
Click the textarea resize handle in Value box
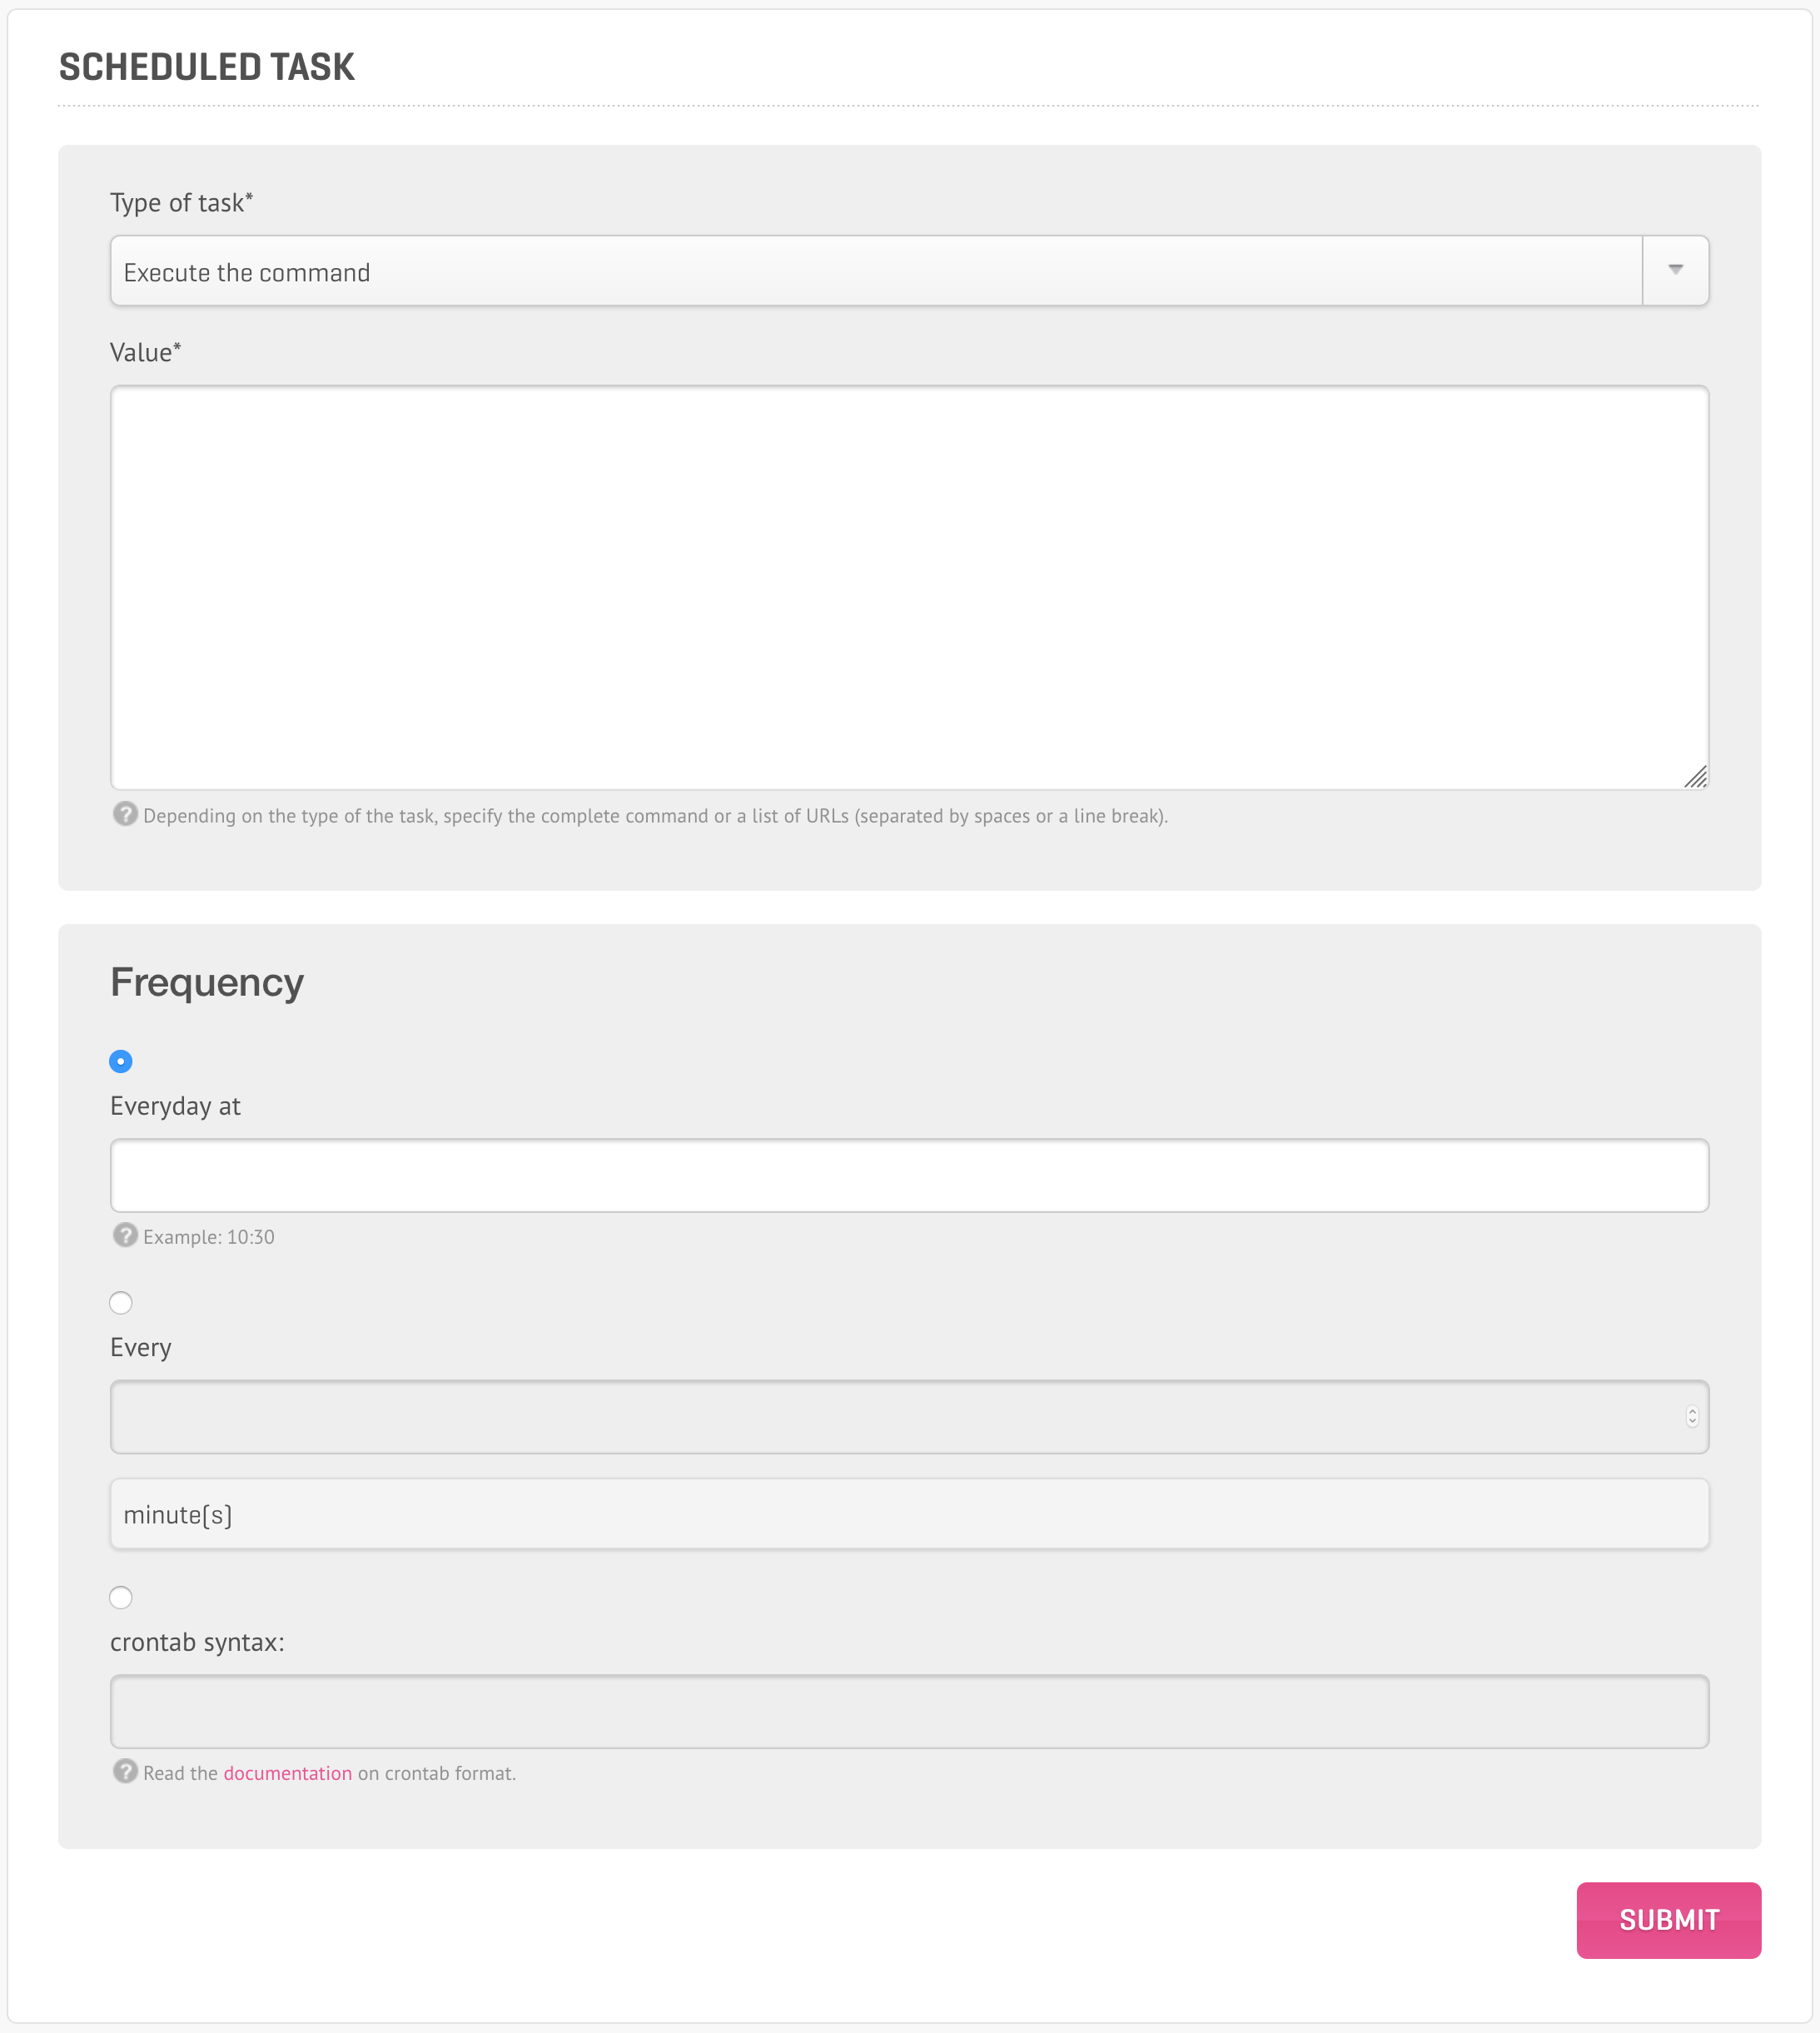pos(1695,776)
